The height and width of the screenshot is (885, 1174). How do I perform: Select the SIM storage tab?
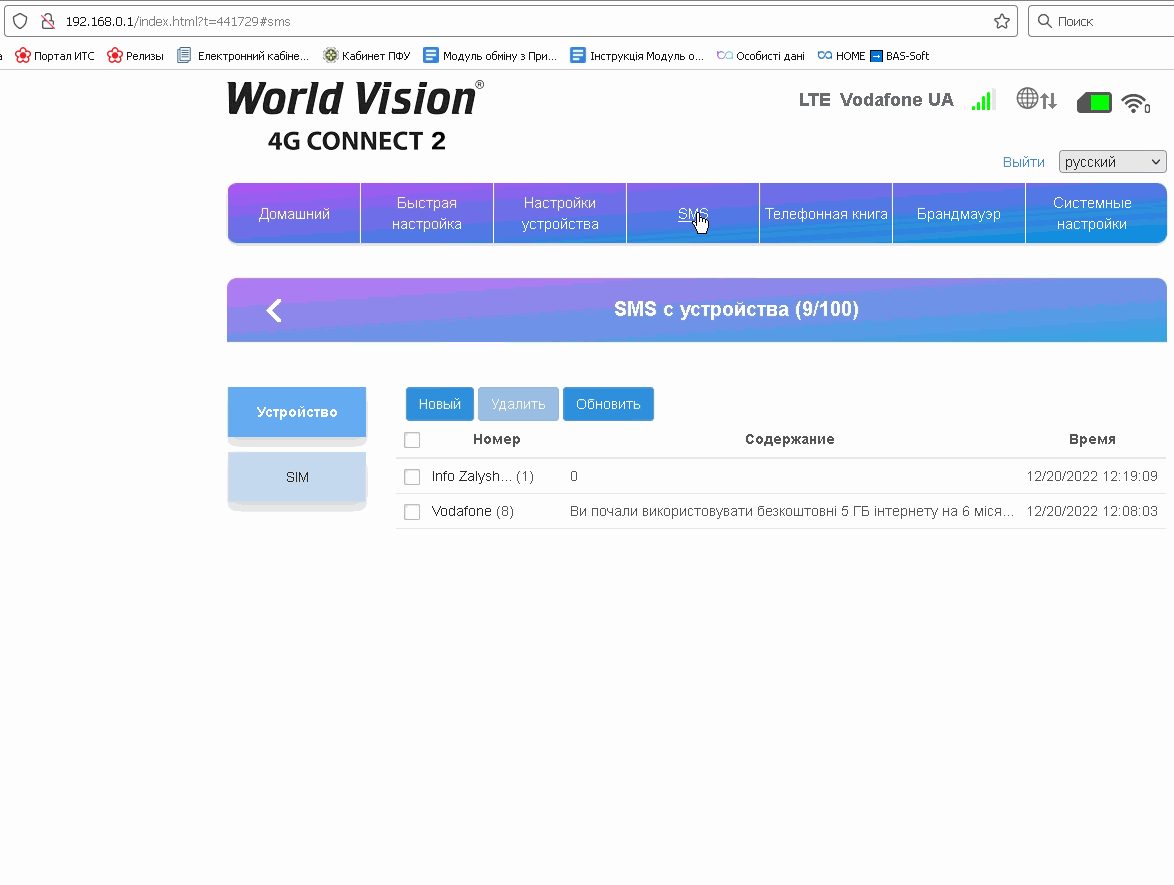(x=296, y=477)
